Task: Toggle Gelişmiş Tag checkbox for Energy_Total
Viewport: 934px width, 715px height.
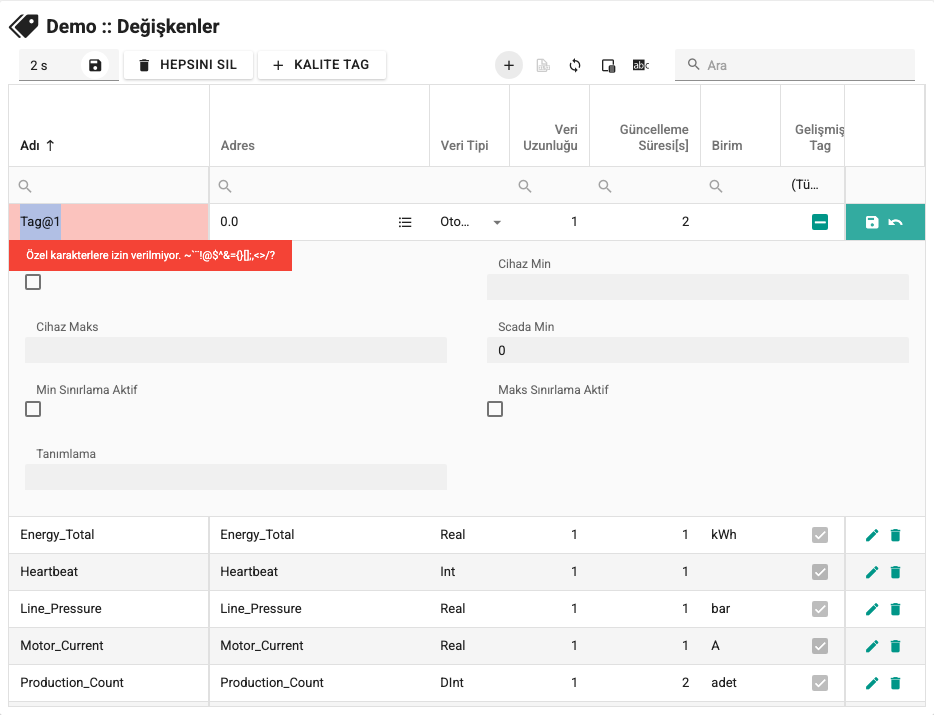Action: pyautogui.click(x=820, y=535)
